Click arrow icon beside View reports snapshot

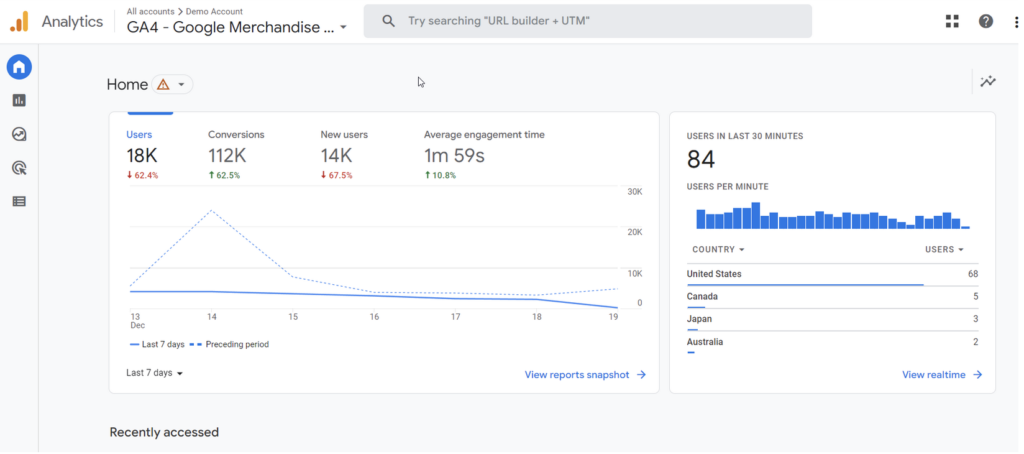click(x=641, y=375)
